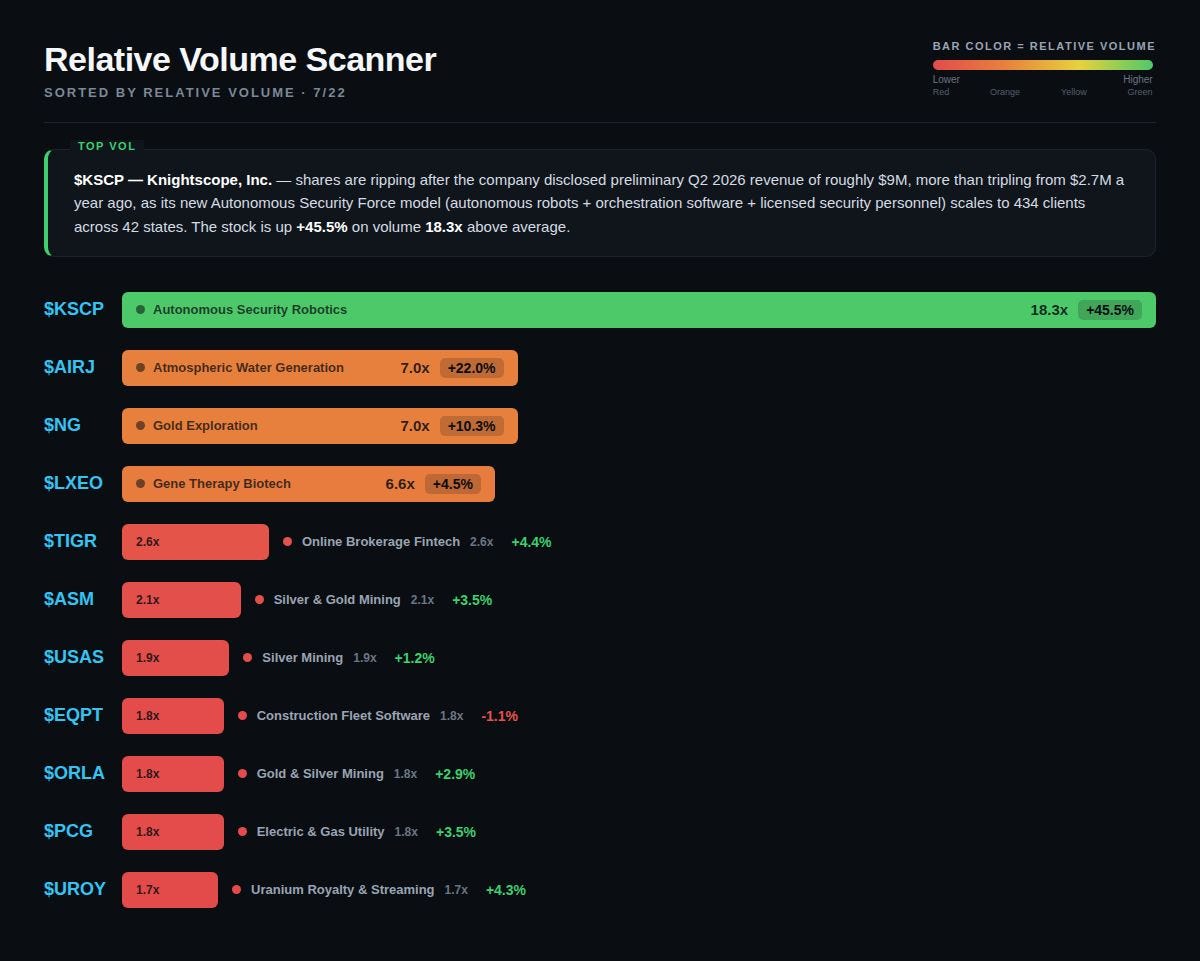The image size is (1200, 961).
Task: Click the red dot beside Uranium Royalty & Streaming
Action: click(236, 890)
